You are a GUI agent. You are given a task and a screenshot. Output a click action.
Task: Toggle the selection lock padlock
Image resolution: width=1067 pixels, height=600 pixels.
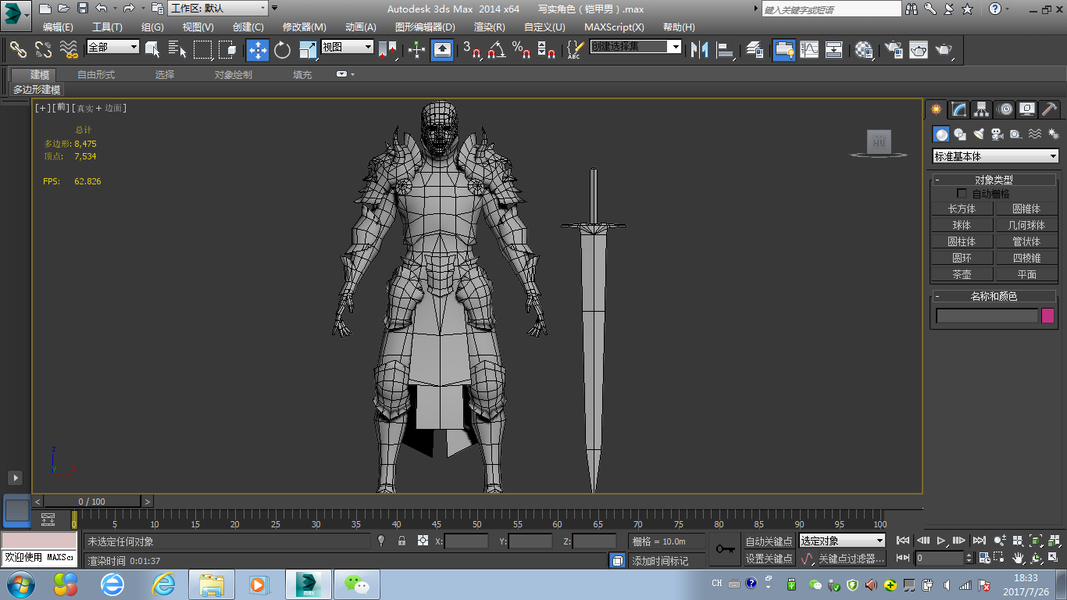[401, 541]
